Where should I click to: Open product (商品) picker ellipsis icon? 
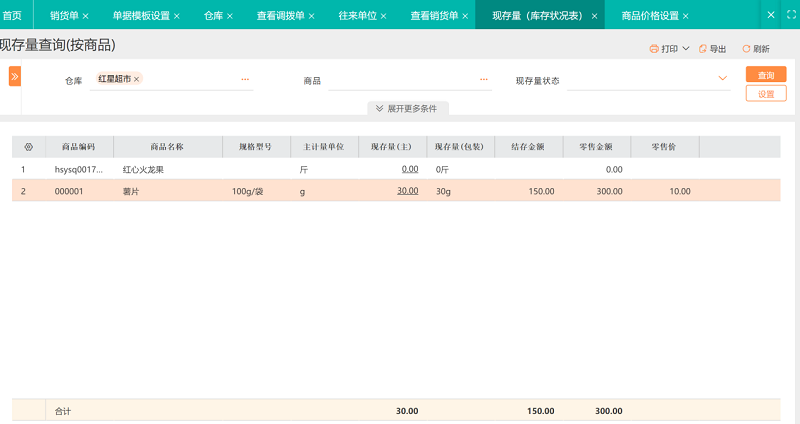coord(484,79)
